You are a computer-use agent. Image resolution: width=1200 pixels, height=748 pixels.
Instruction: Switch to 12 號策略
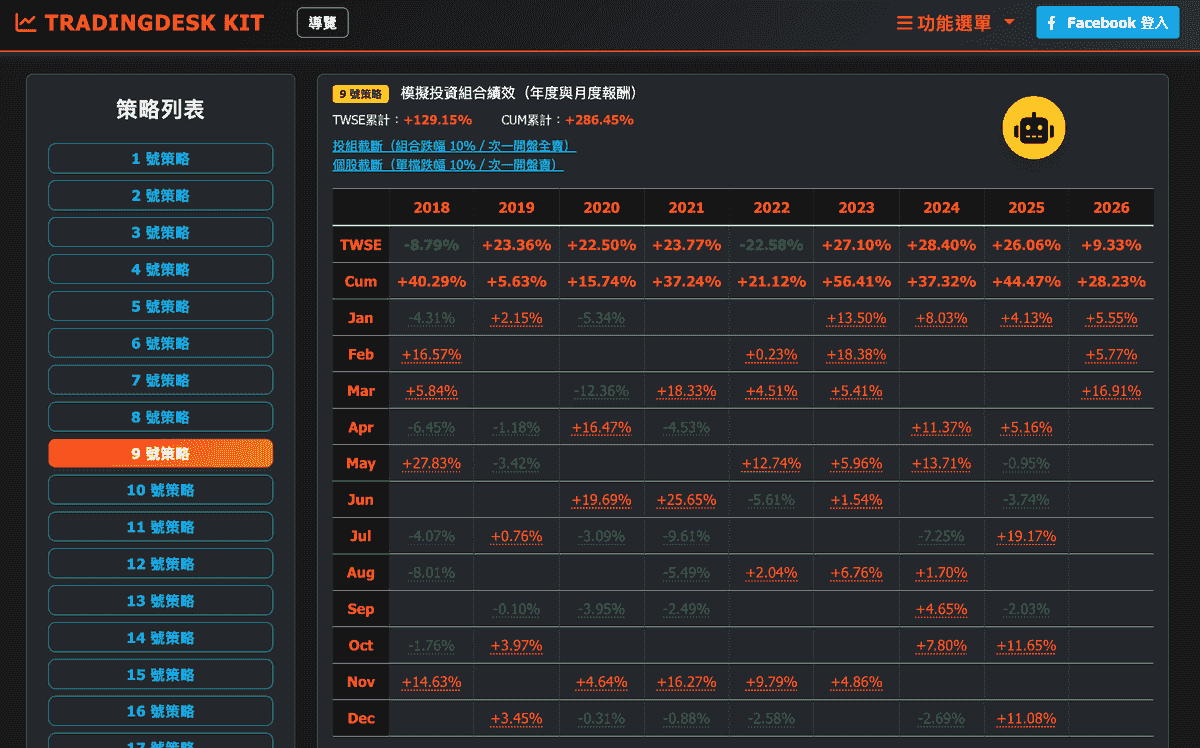160,564
